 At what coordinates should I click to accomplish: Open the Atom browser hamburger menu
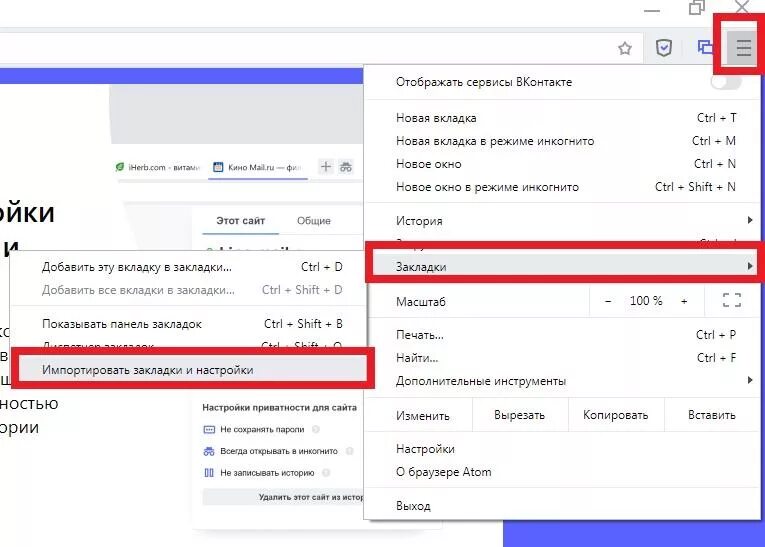743,48
